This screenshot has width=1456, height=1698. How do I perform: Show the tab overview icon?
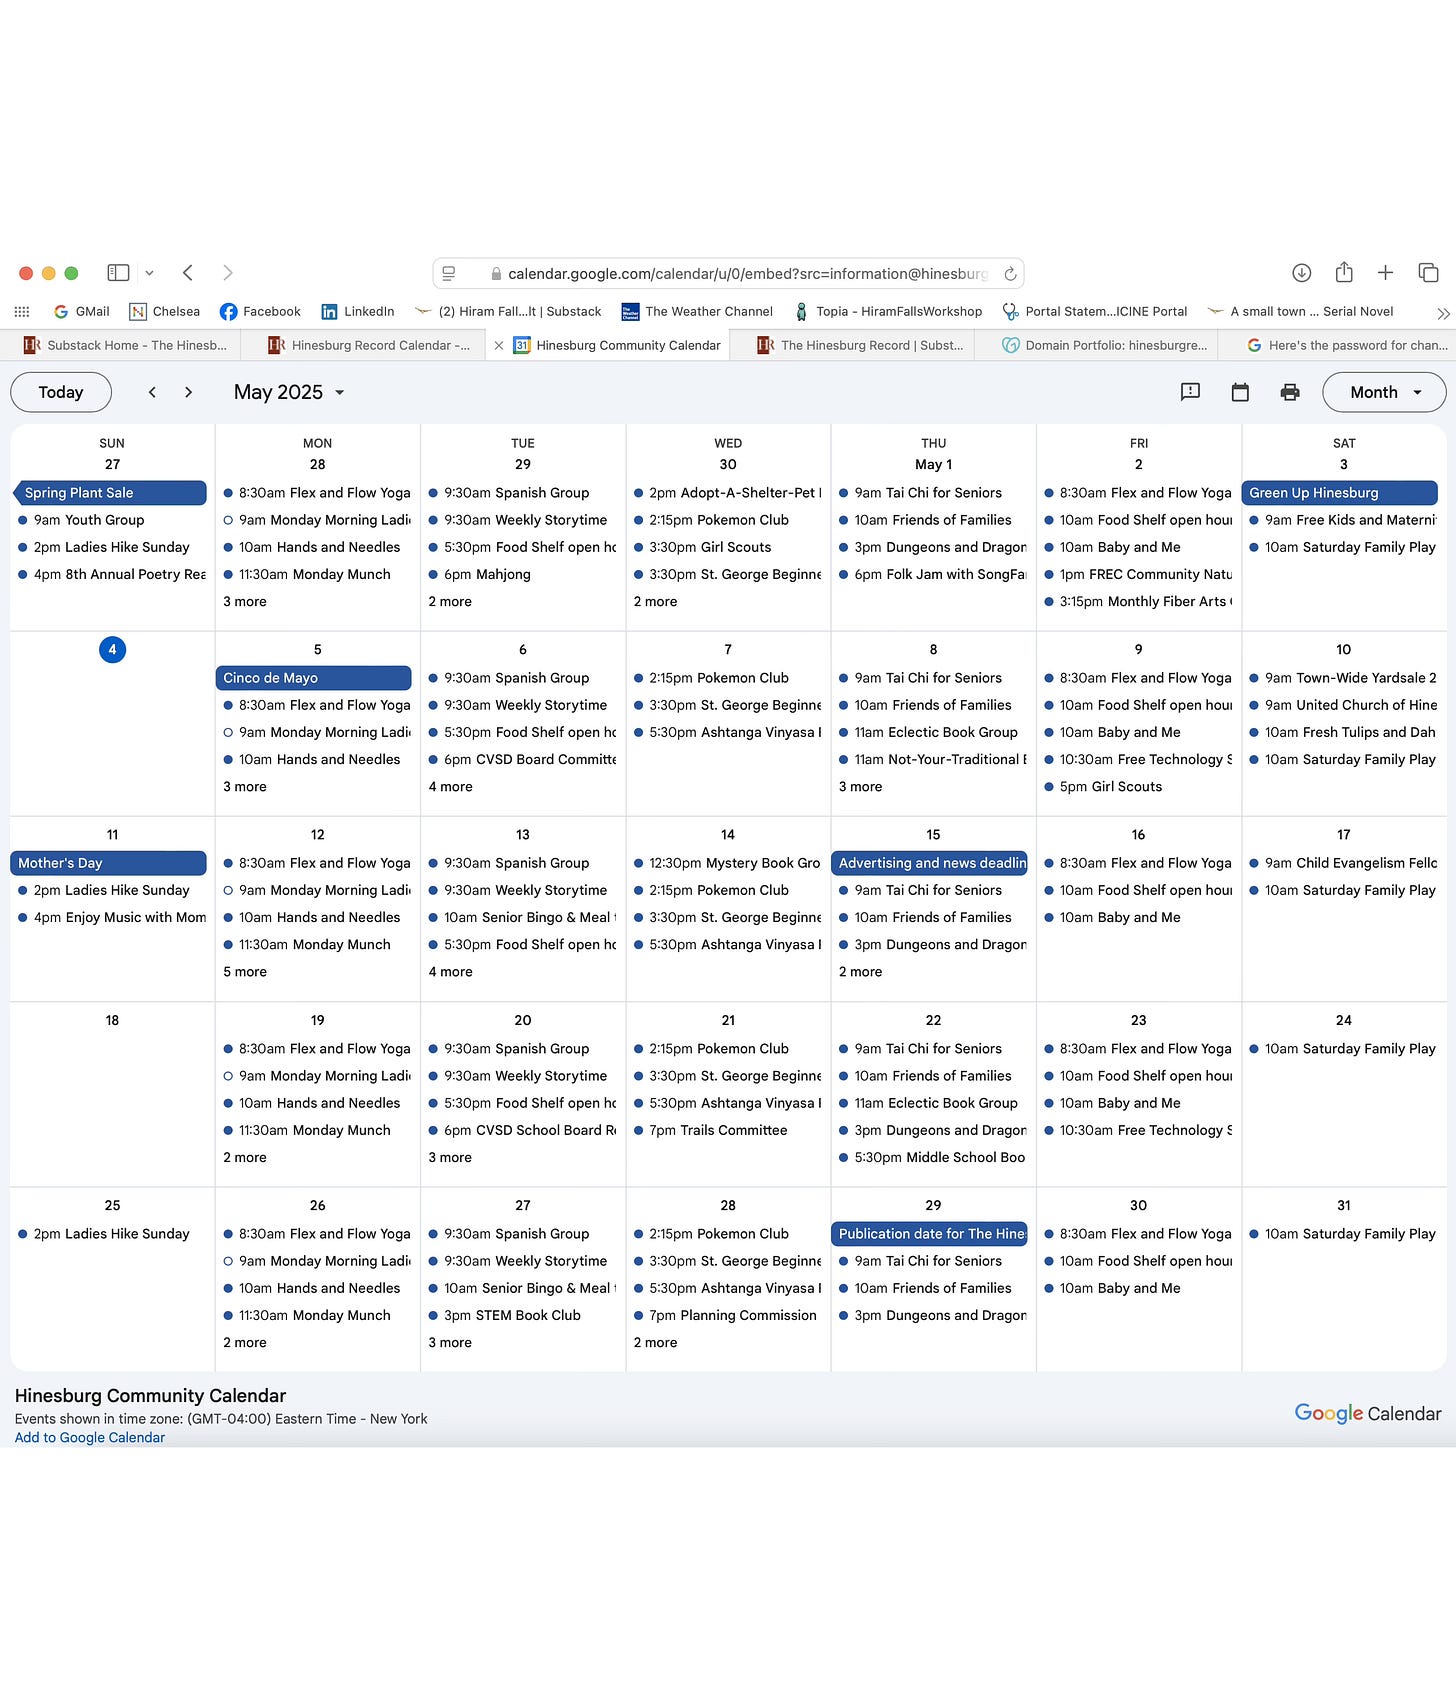coord(1428,272)
